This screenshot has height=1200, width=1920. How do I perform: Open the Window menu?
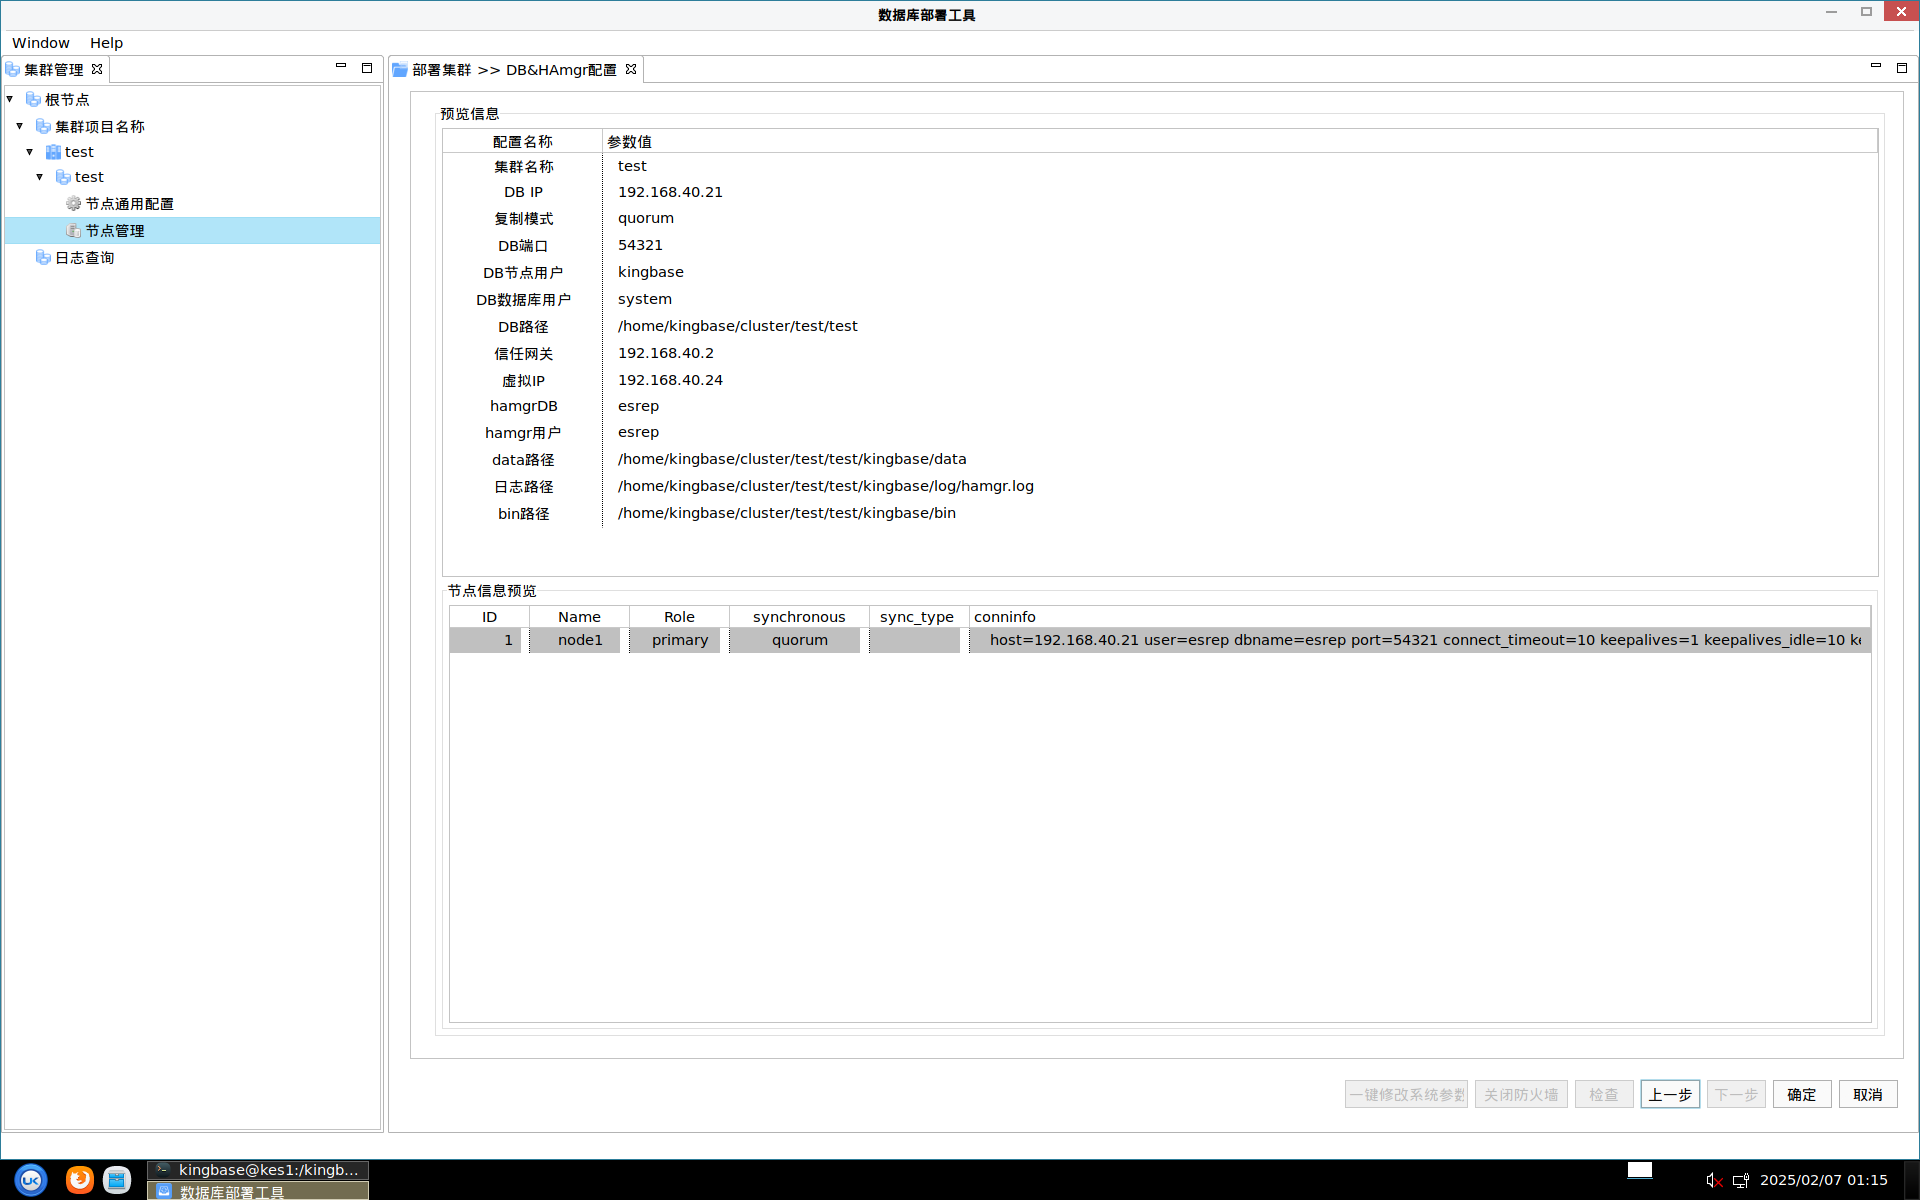click(x=40, y=43)
